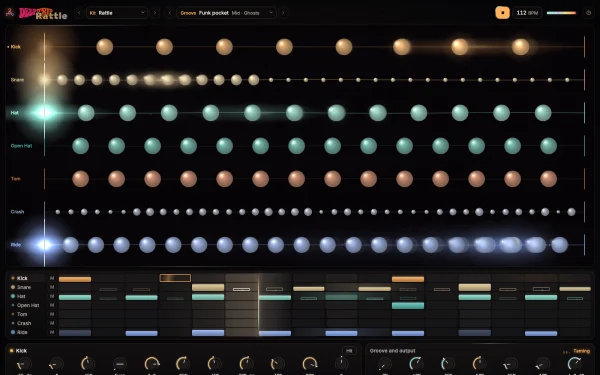This screenshot has width=600, height=375.
Task: Select the Open Hat track in the sequencer
Action: point(28,305)
